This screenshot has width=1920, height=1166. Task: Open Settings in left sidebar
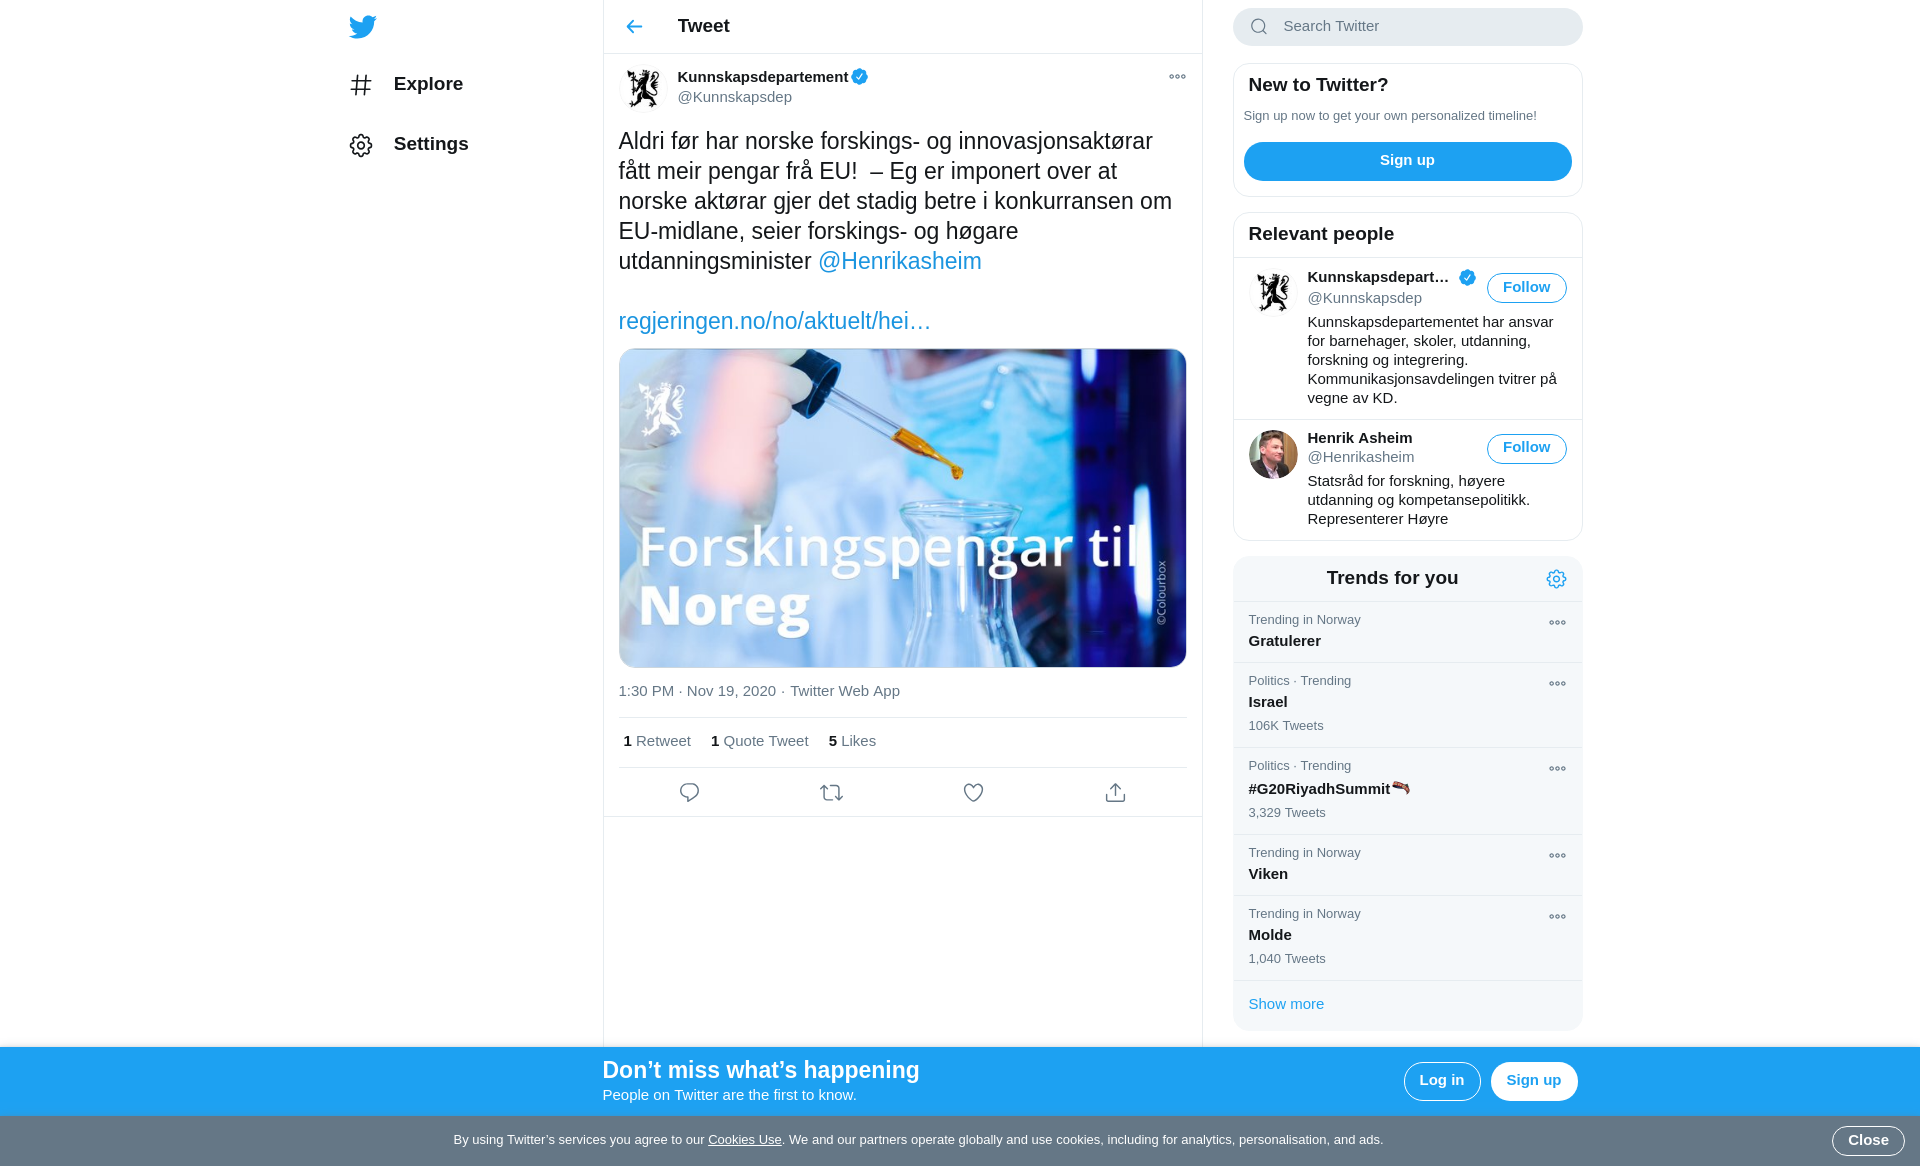pos(409,145)
